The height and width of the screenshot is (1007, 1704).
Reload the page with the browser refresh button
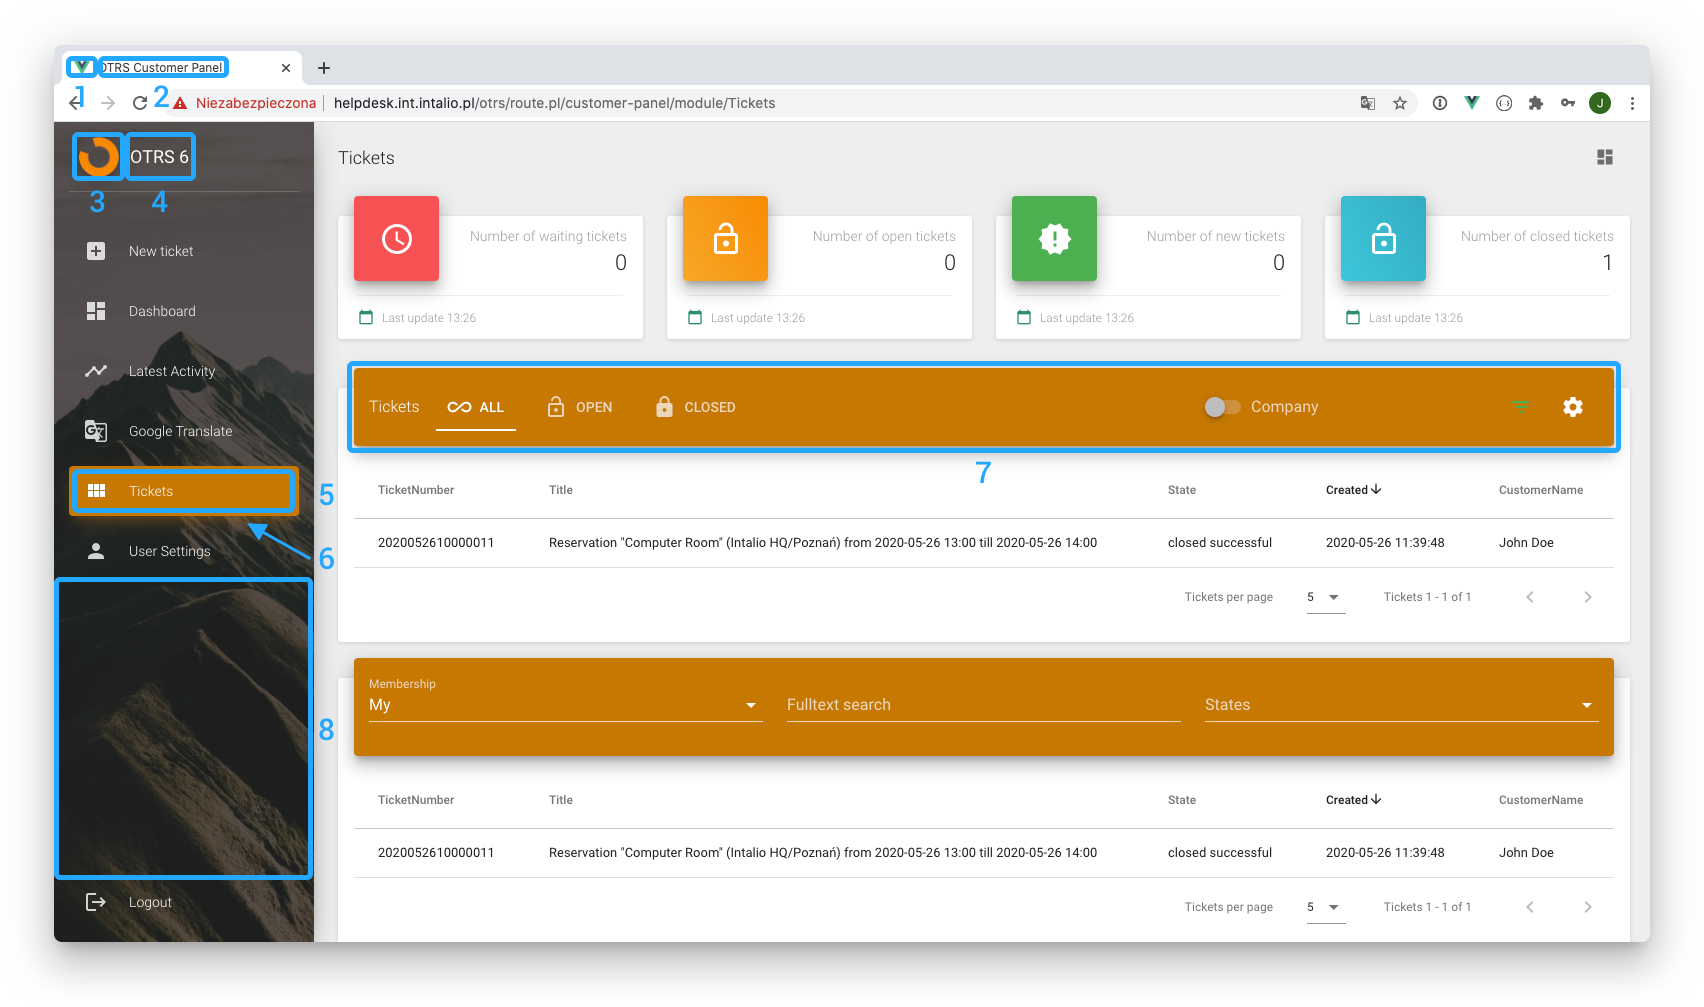[140, 103]
